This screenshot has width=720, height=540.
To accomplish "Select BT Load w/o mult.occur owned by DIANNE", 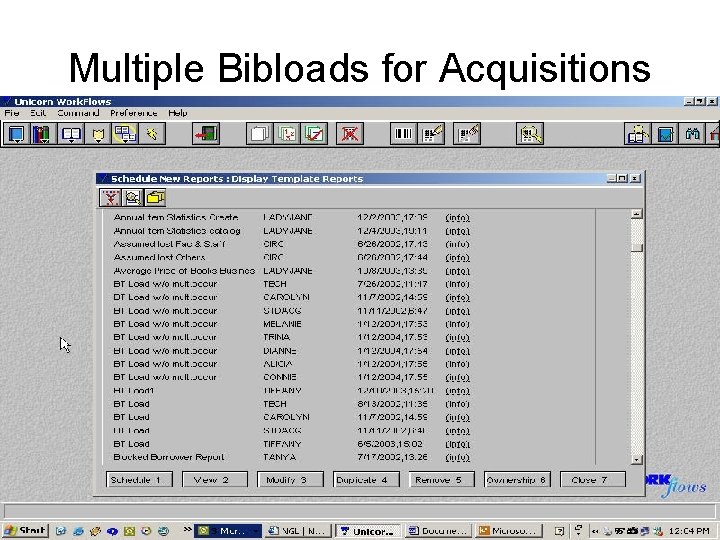I will [x=292, y=351].
